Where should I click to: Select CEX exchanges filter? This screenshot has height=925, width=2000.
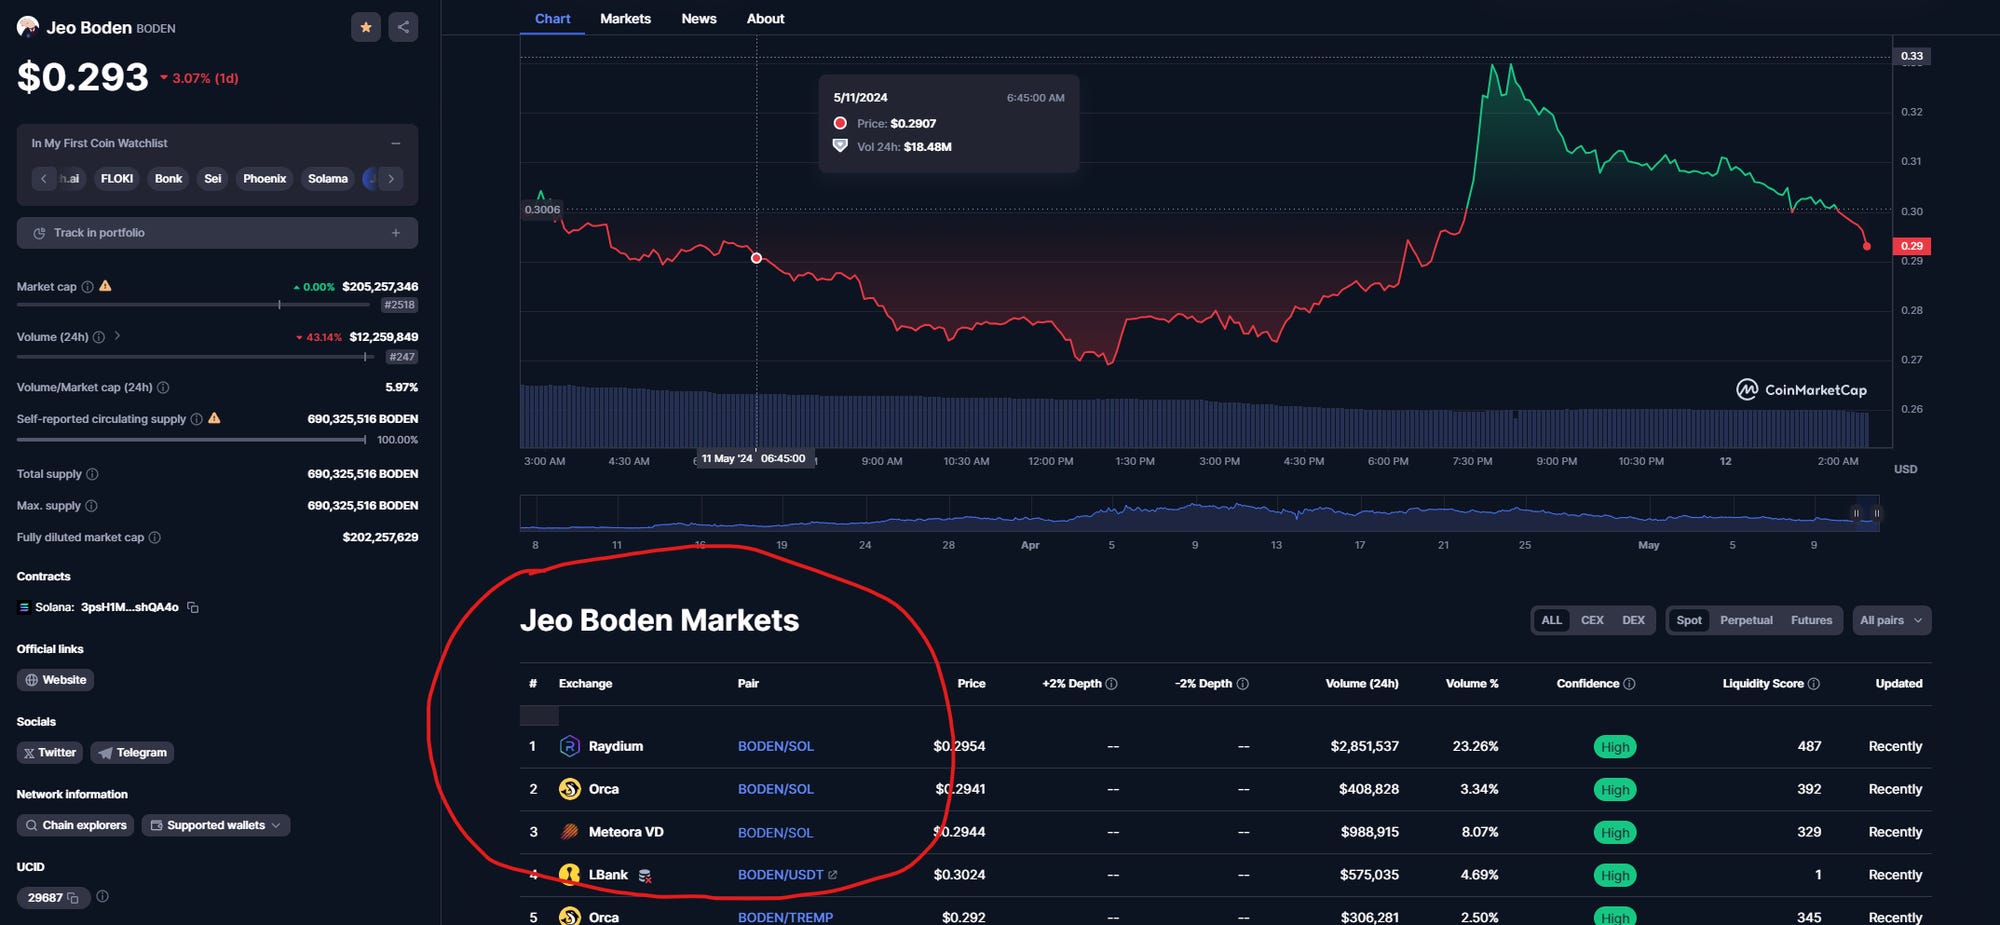[1592, 620]
